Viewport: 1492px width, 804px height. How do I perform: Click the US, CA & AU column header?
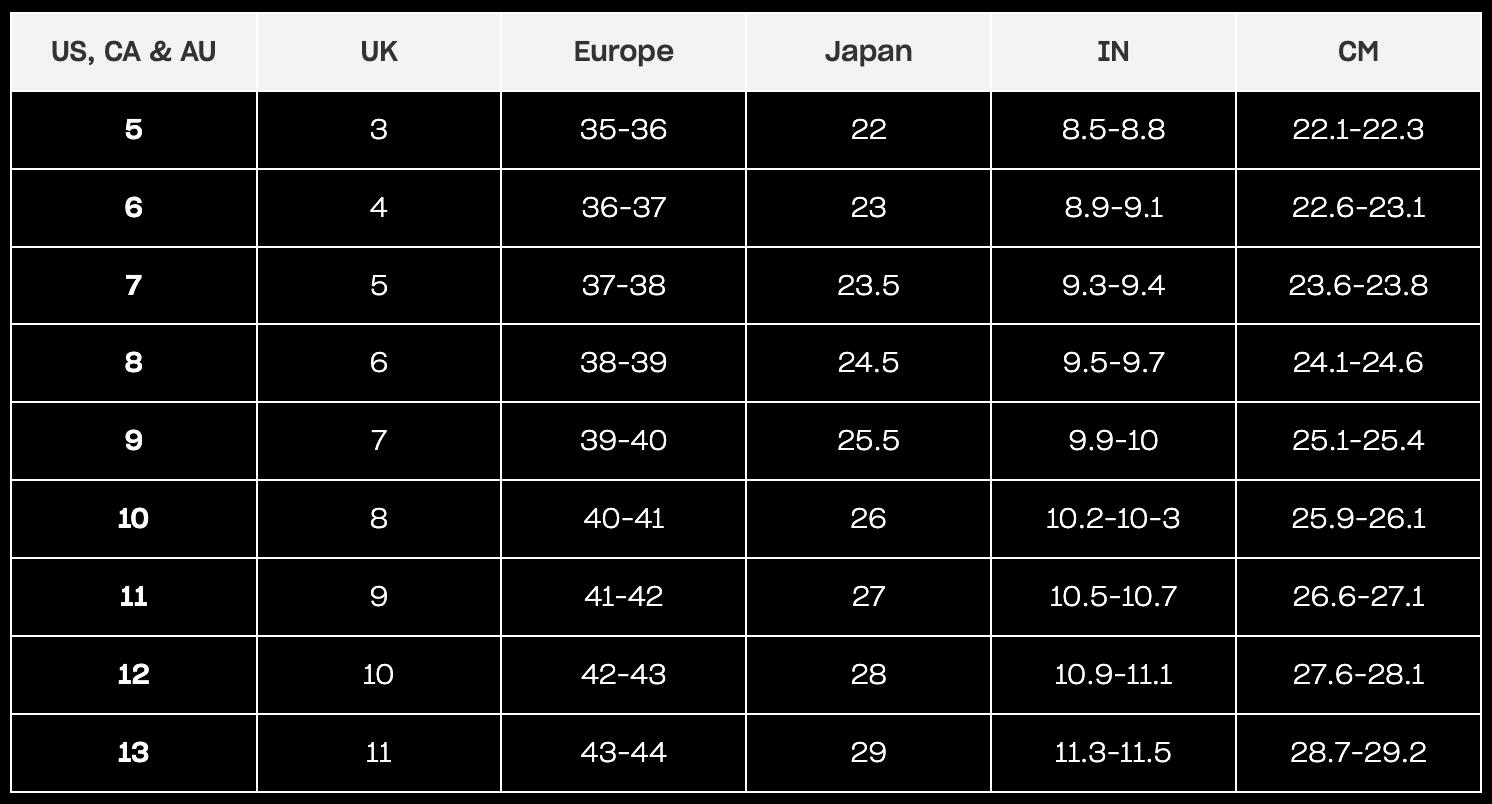tap(133, 52)
